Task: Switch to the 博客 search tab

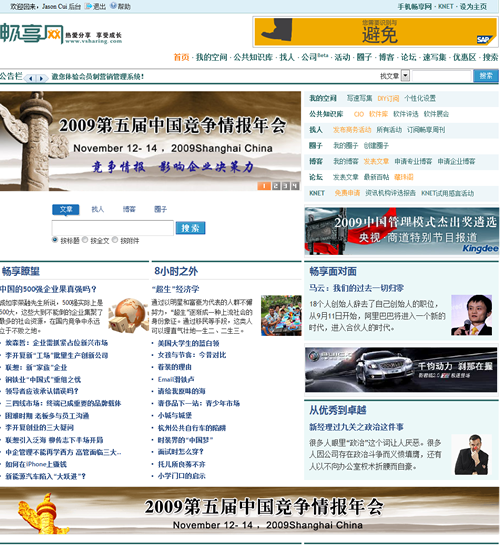Action: pyautogui.click(x=129, y=209)
